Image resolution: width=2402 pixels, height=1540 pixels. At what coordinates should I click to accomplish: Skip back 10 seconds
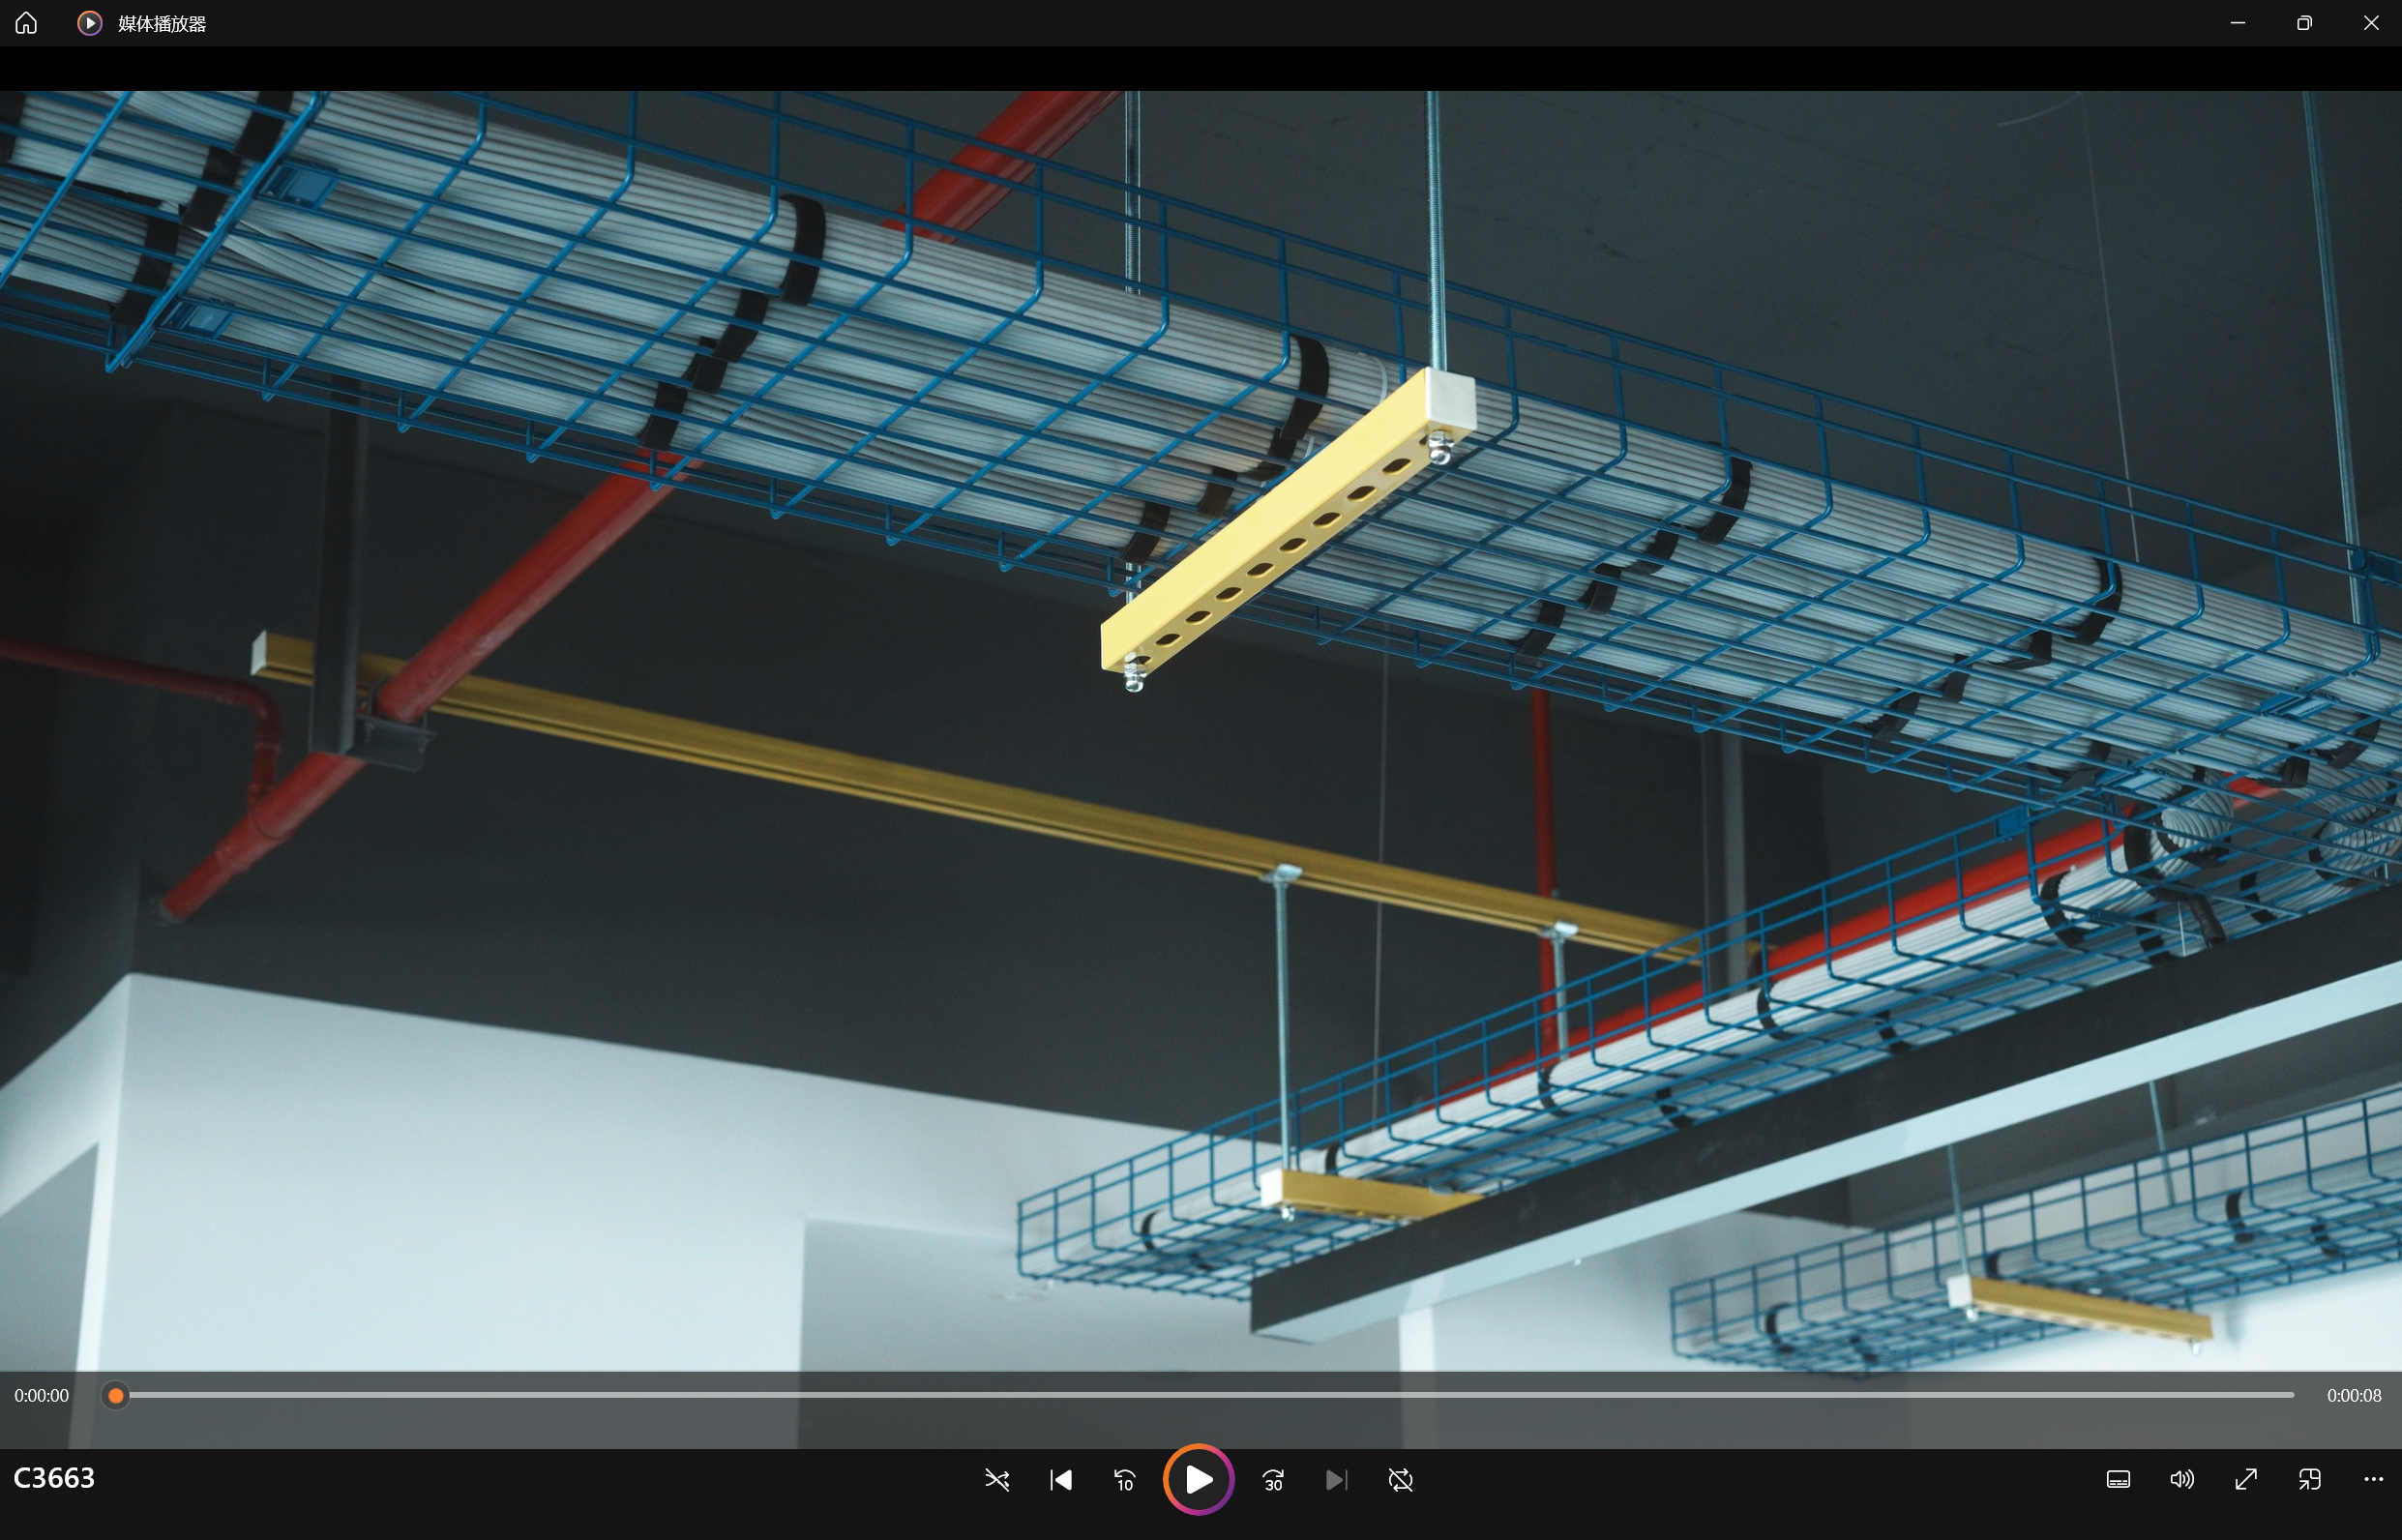click(1125, 1480)
